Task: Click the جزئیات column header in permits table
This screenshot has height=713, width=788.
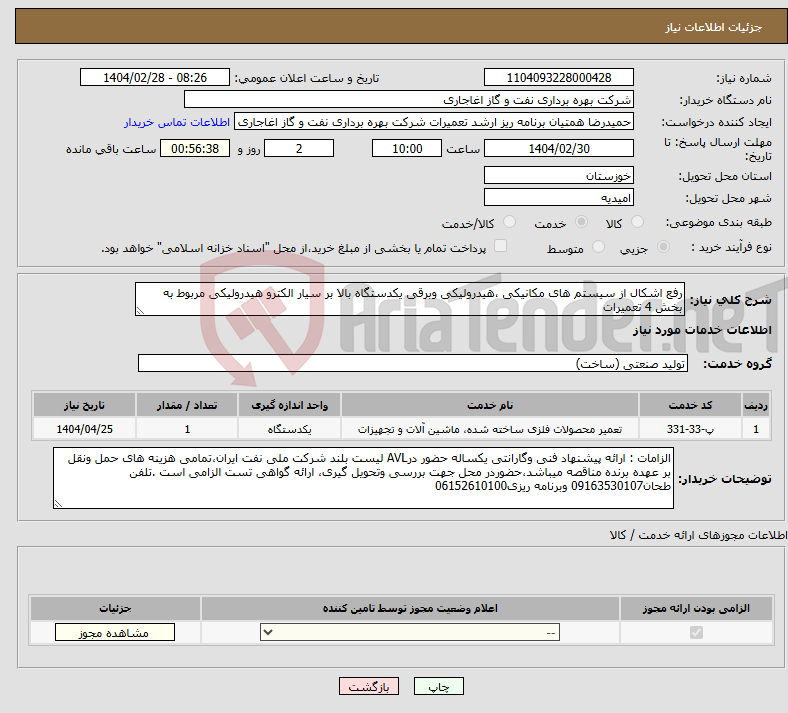Action: [x=115, y=608]
